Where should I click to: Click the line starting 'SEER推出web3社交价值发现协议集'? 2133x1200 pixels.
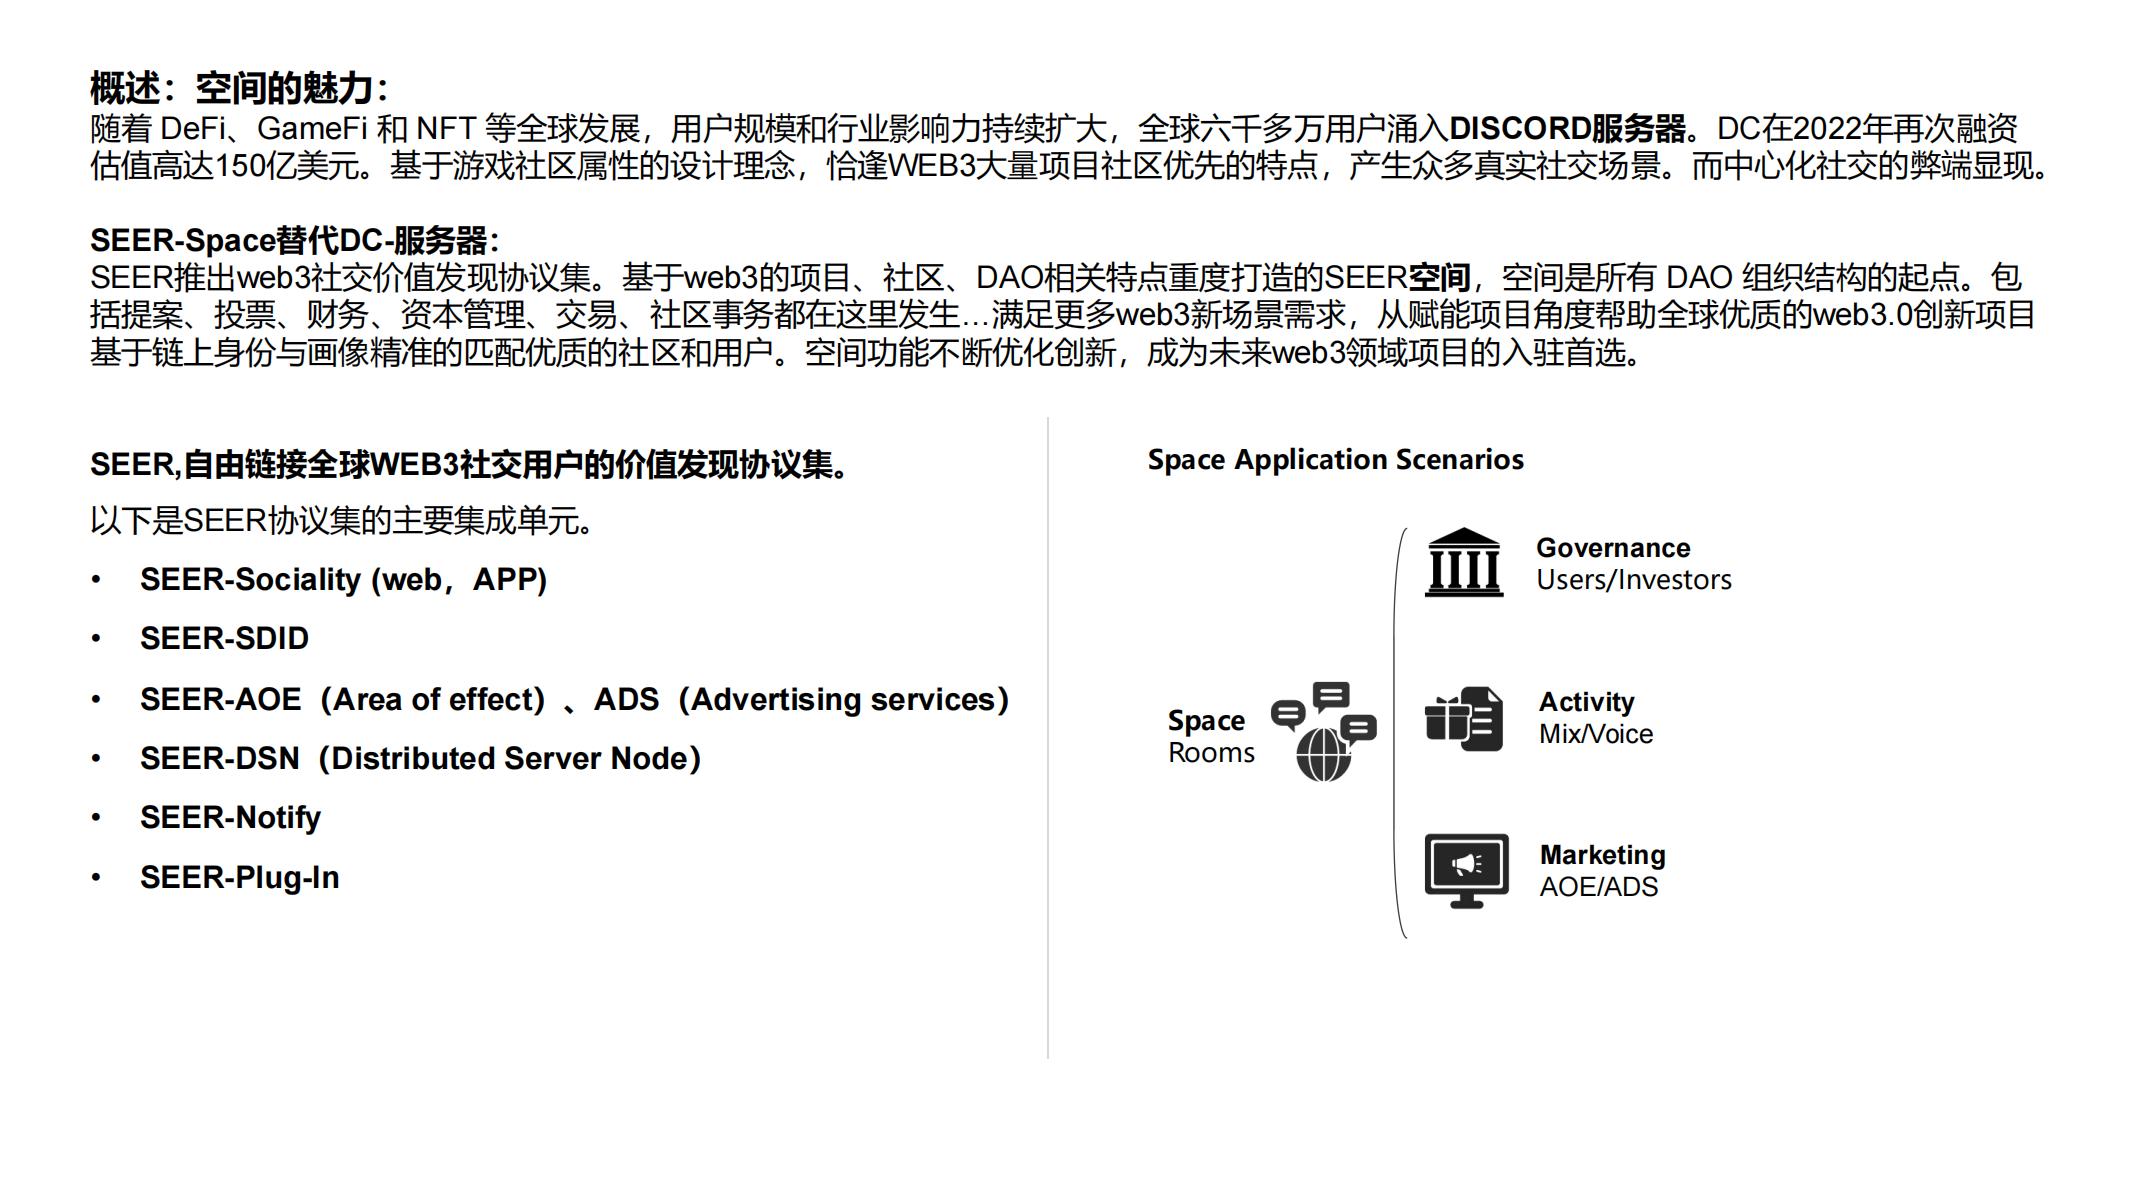1056,277
